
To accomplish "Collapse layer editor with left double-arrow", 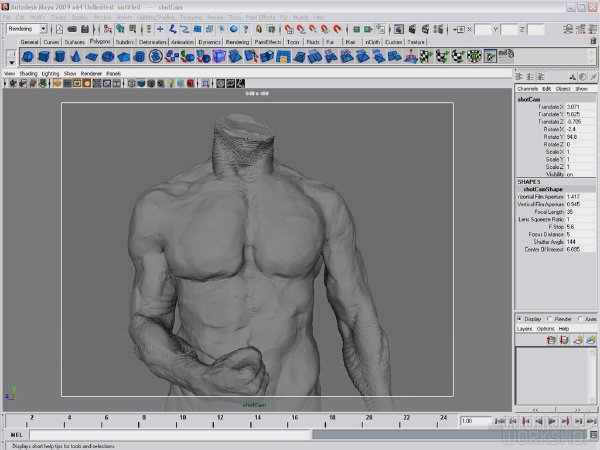I will click(x=535, y=410).
